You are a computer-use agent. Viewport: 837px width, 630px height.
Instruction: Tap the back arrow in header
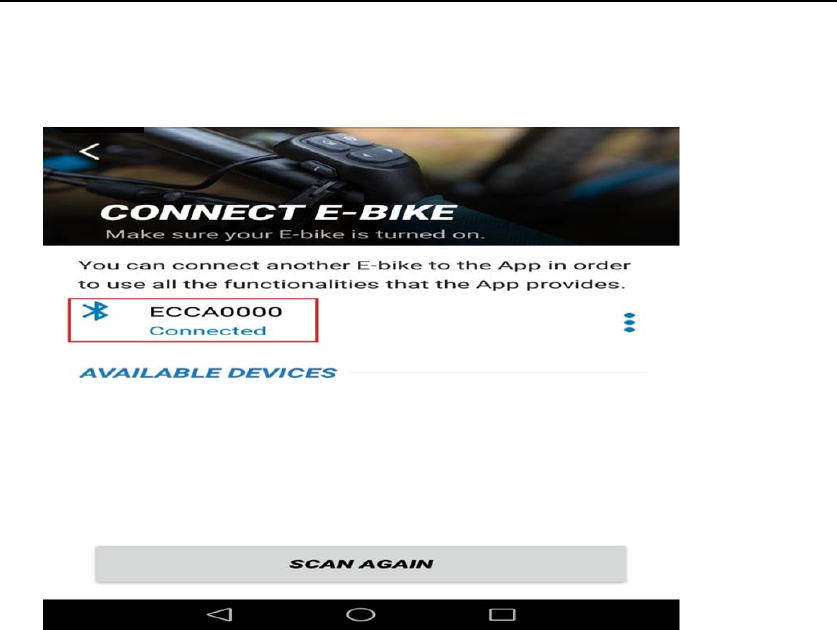coord(89,152)
